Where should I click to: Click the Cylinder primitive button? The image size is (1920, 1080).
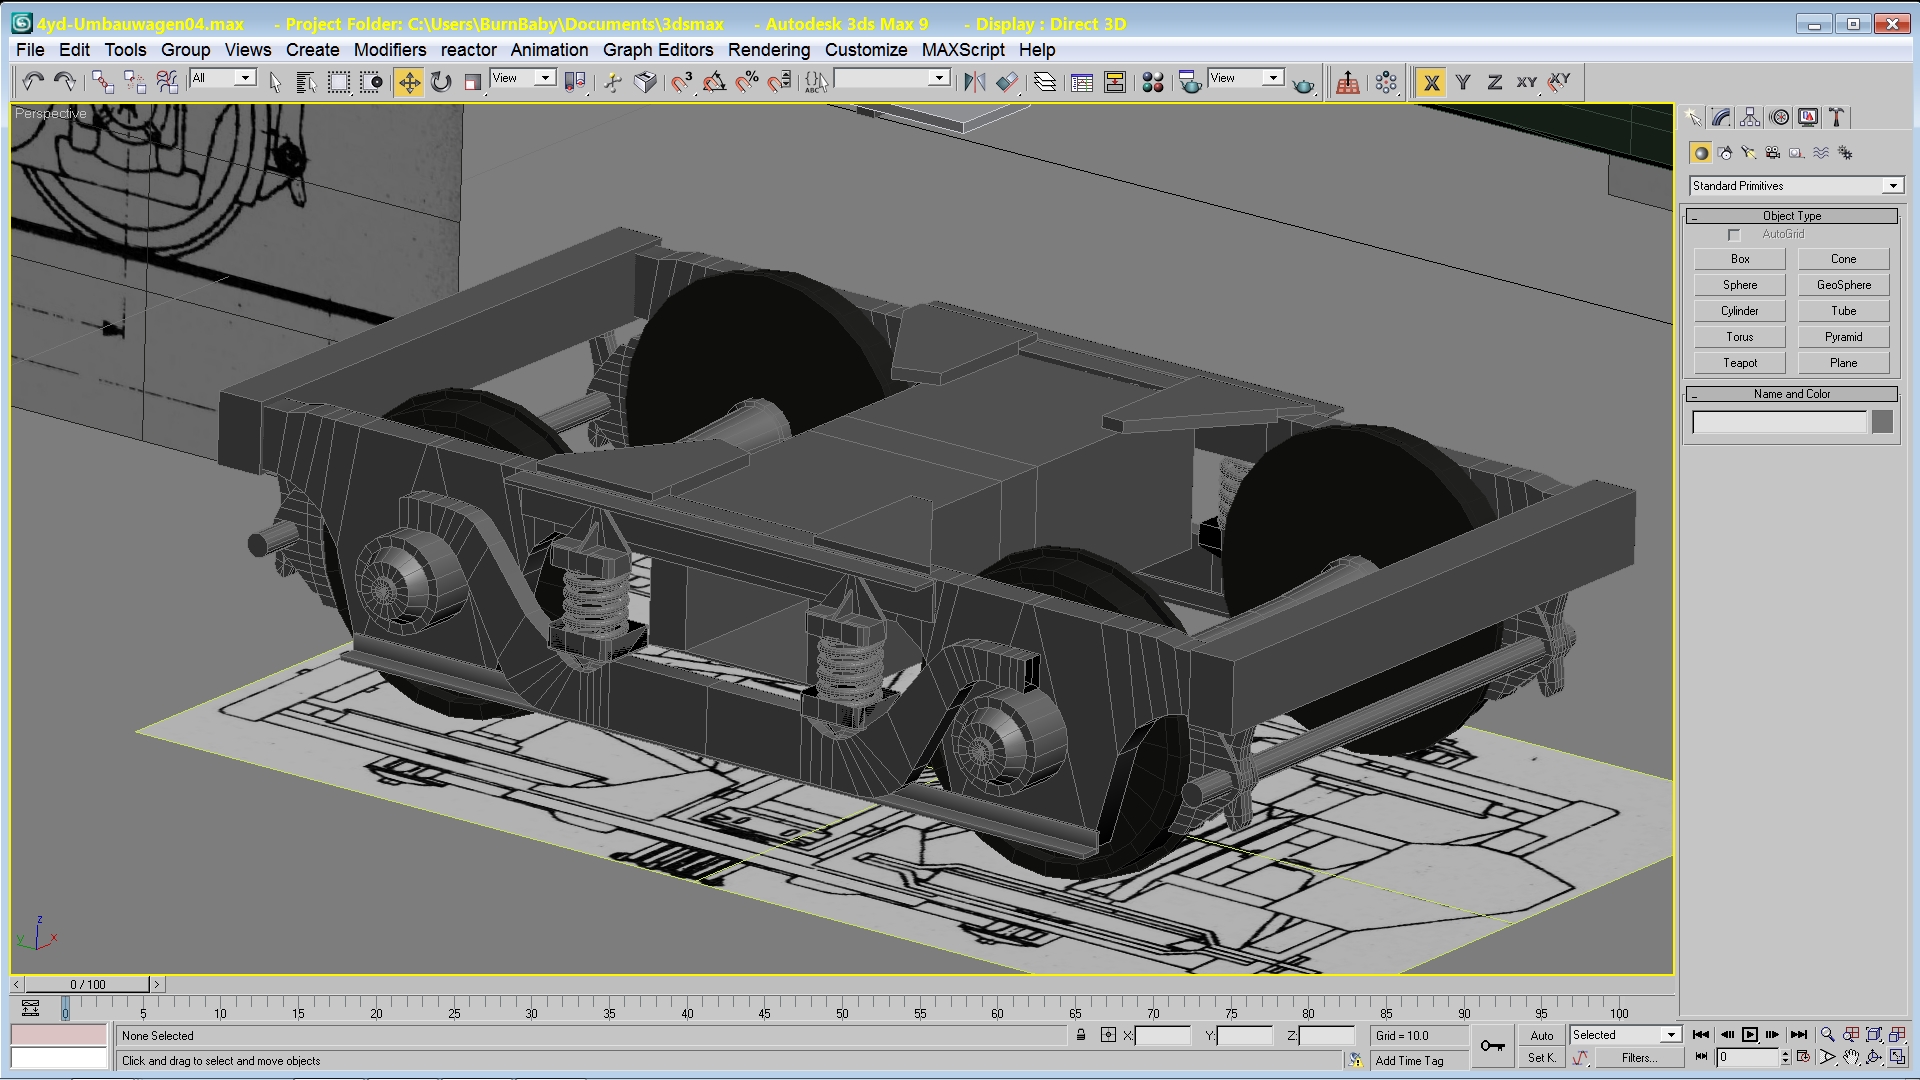tap(1739, 311)
